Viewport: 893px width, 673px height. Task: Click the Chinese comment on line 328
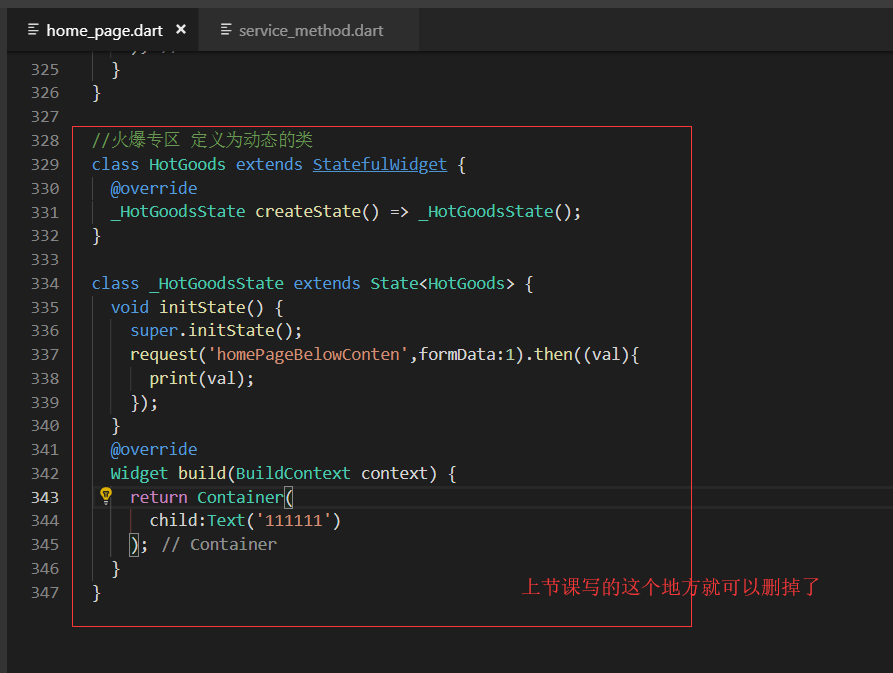pyautogui.click(x=202, y=140)
